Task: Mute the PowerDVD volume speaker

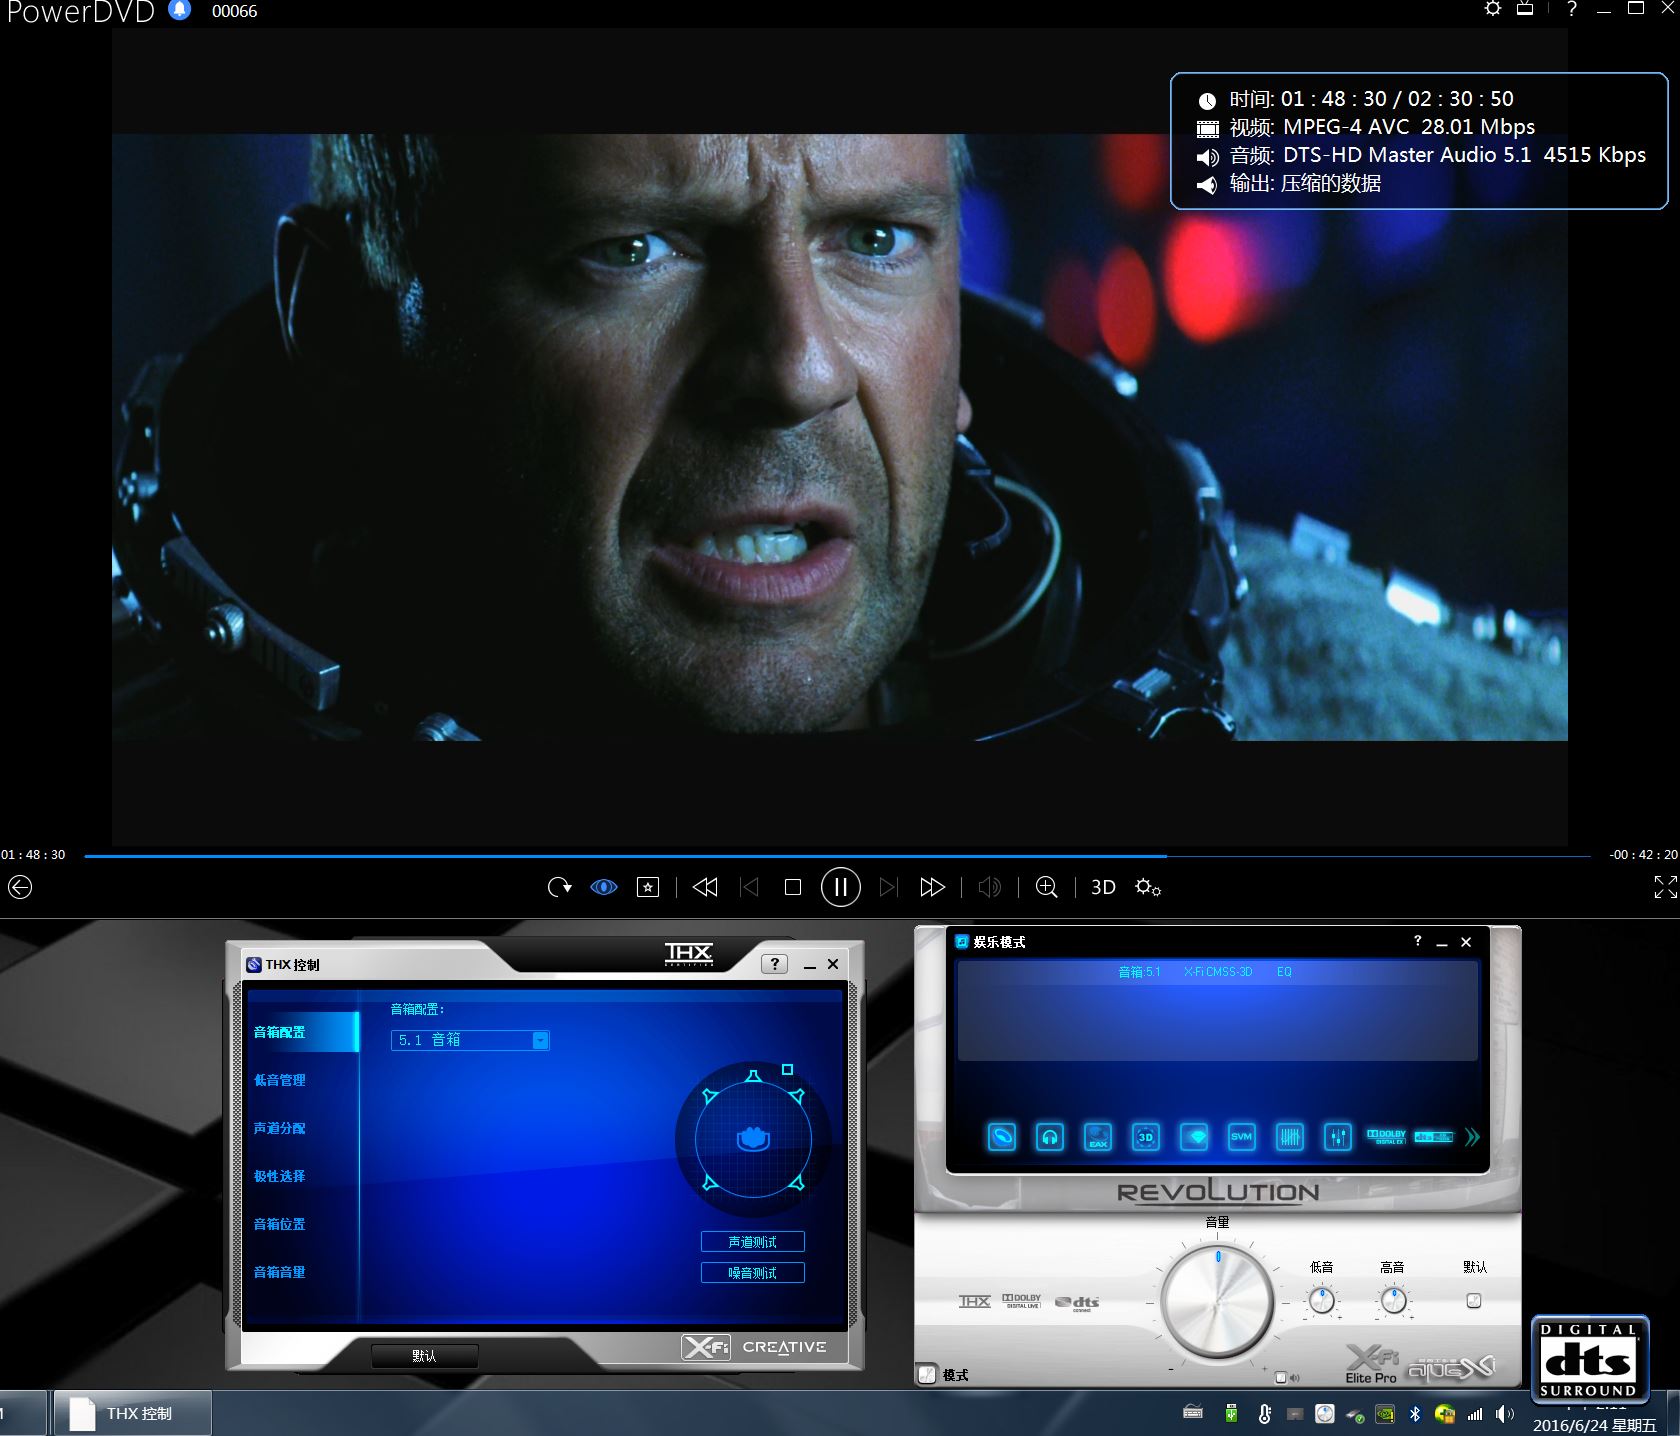Action: [989, 887]
